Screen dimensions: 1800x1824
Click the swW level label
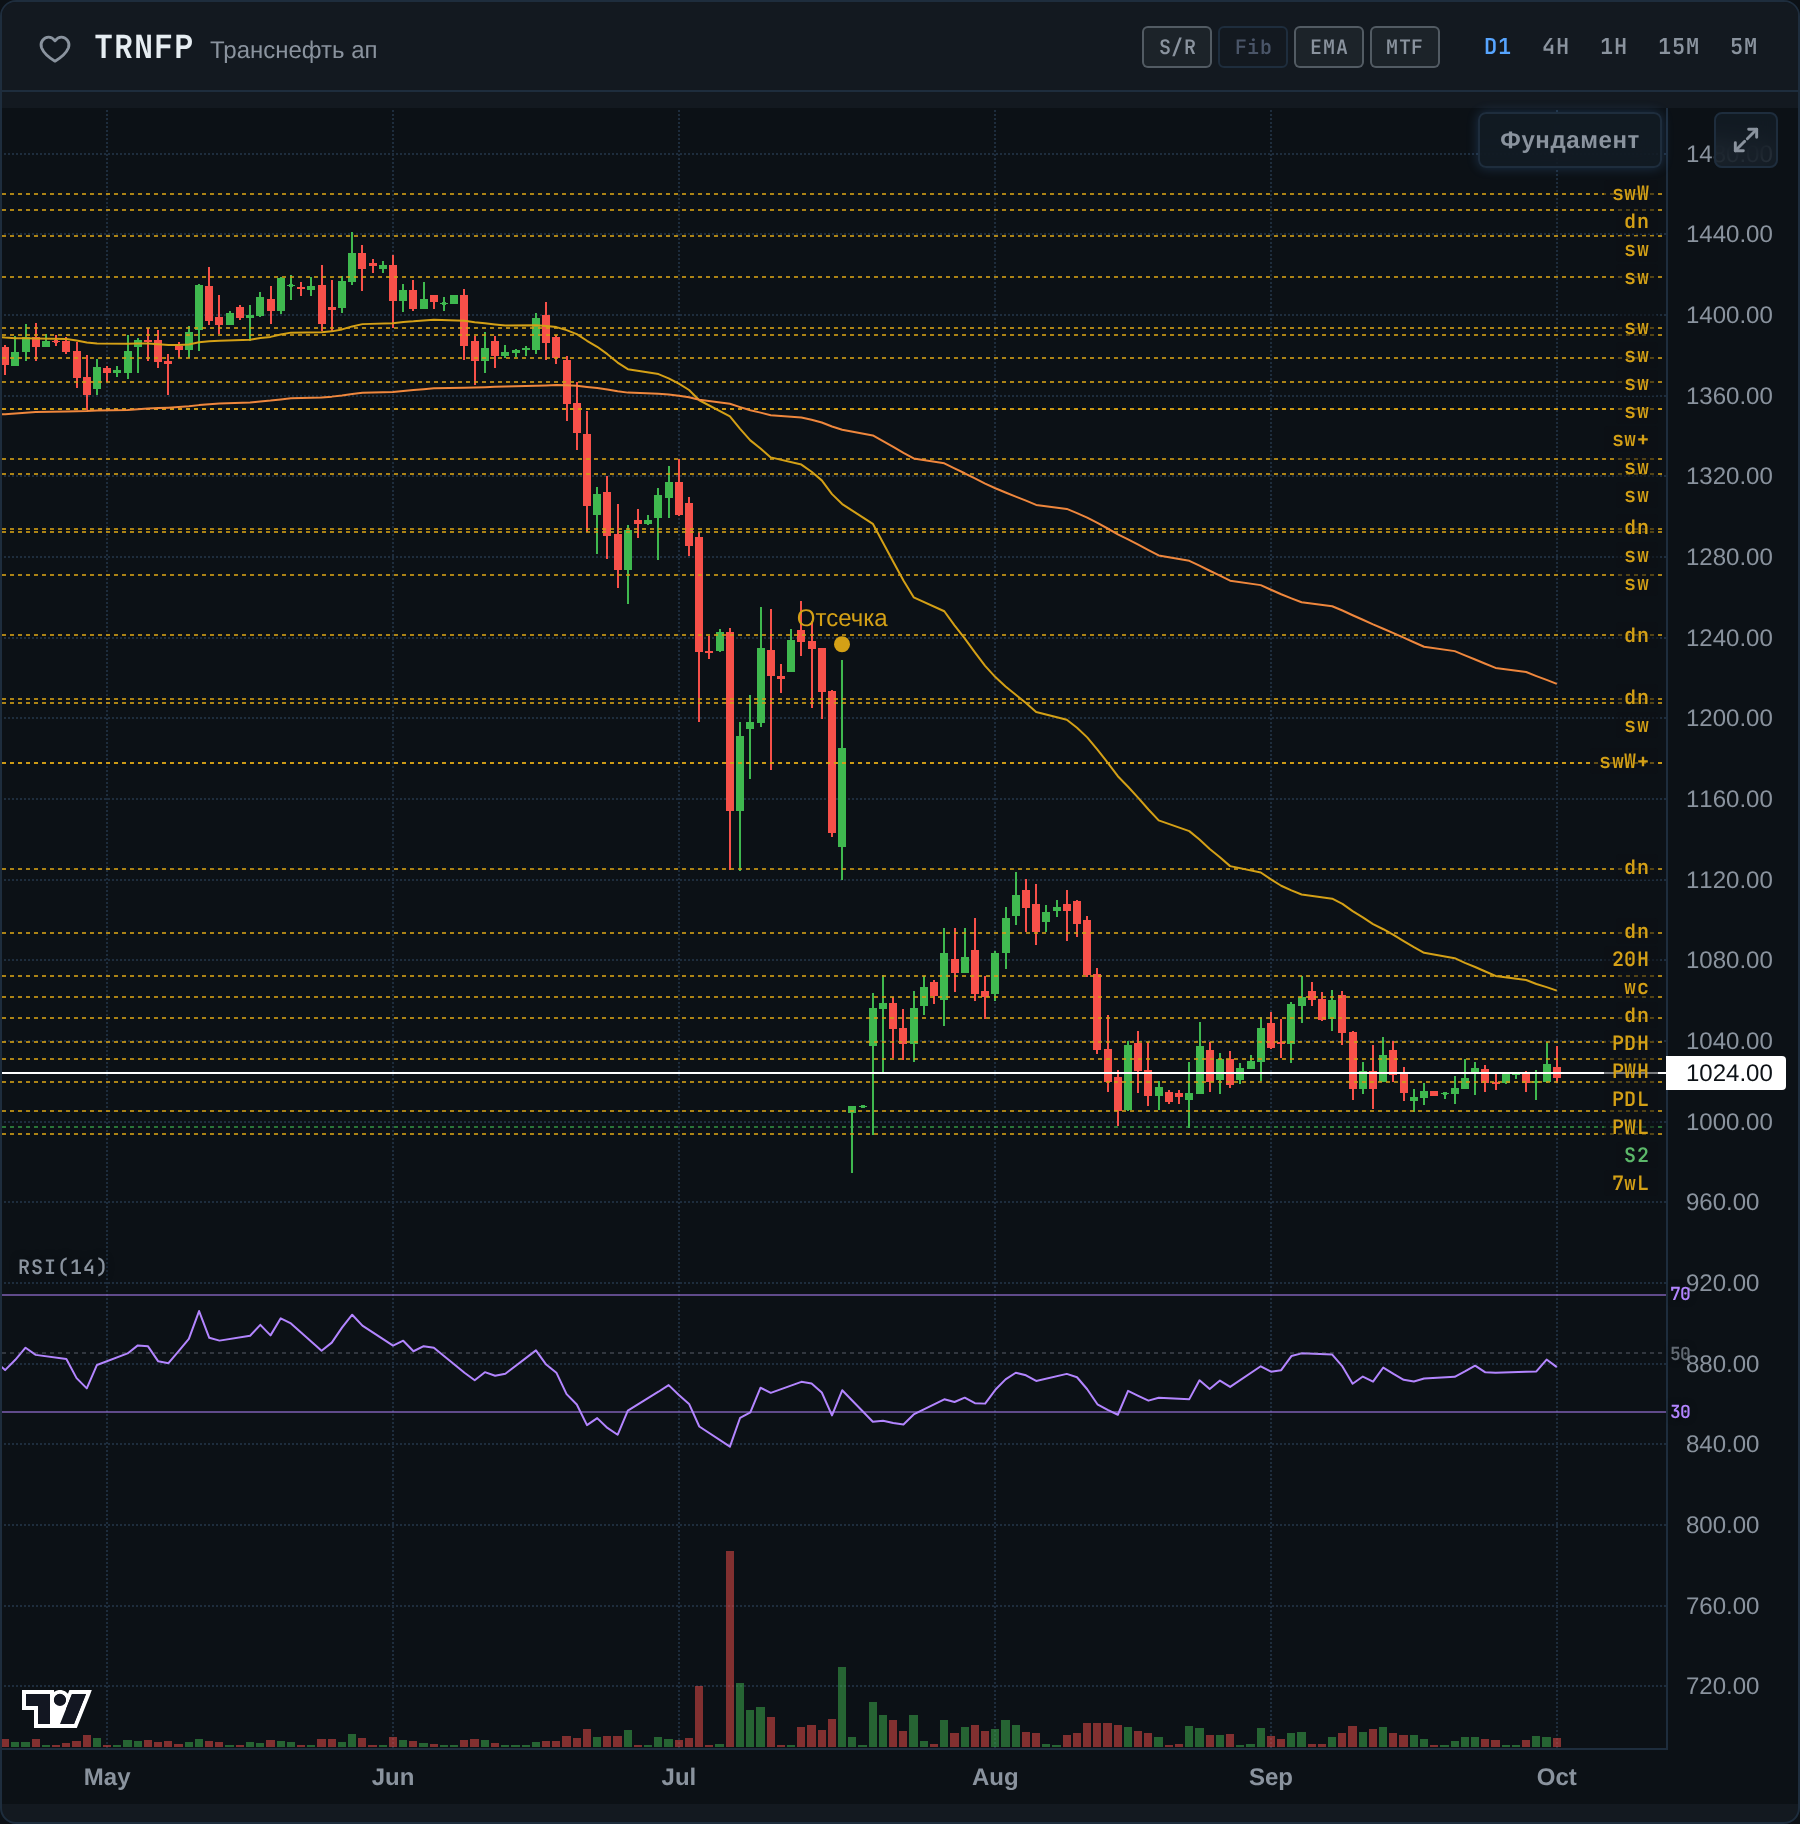point(1630,194)
